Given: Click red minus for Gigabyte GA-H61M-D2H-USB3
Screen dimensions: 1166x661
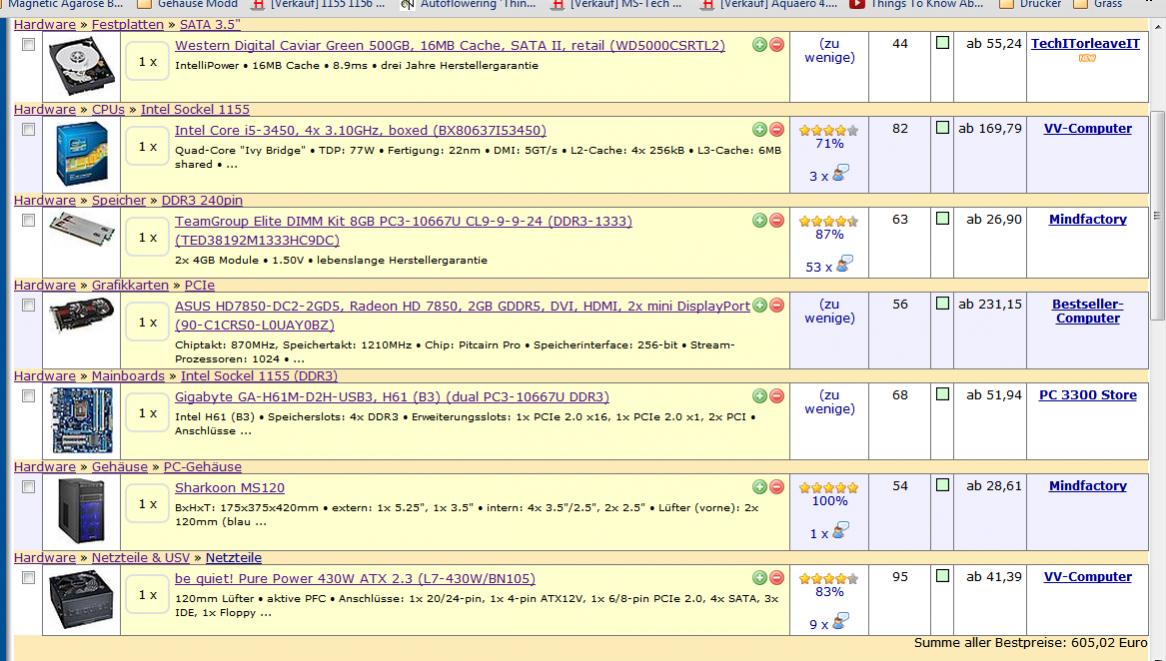Looking at the screenshot, I should pyautogui.click(x=776, y=396).
